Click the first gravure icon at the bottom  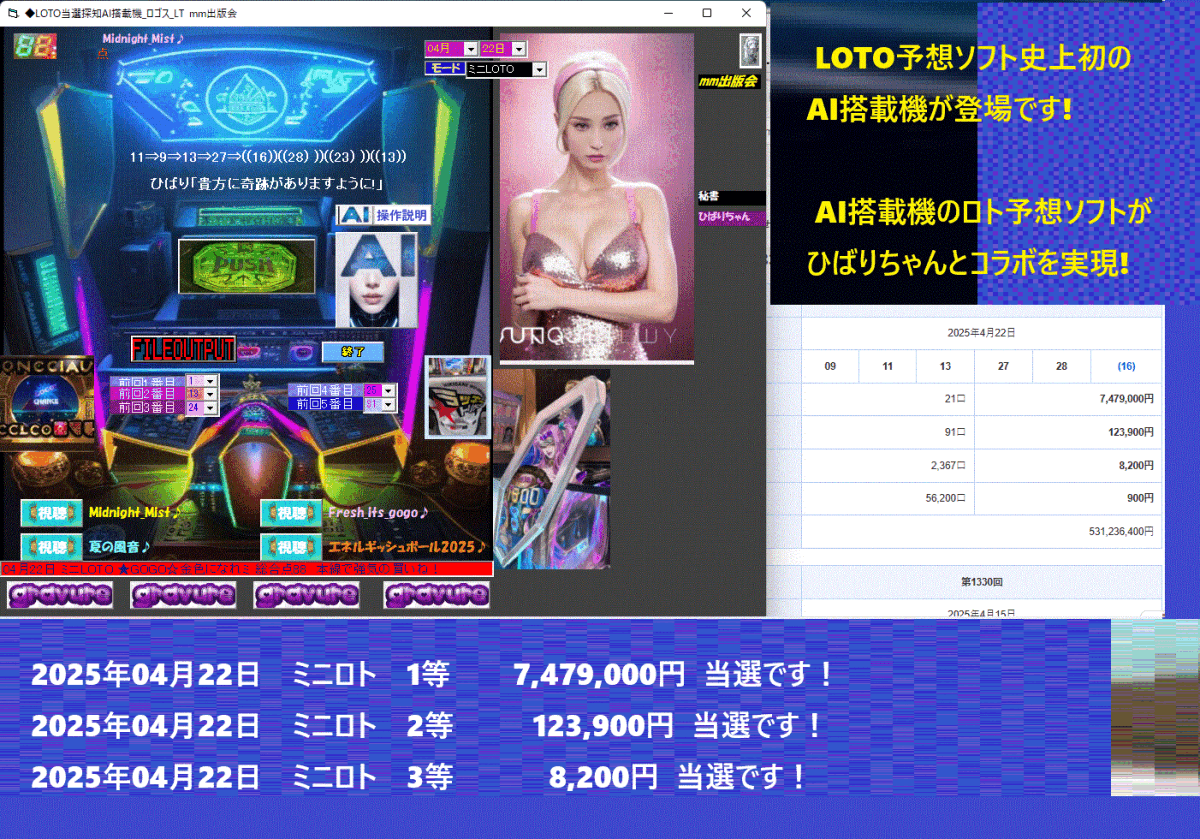tap(60, 594)
